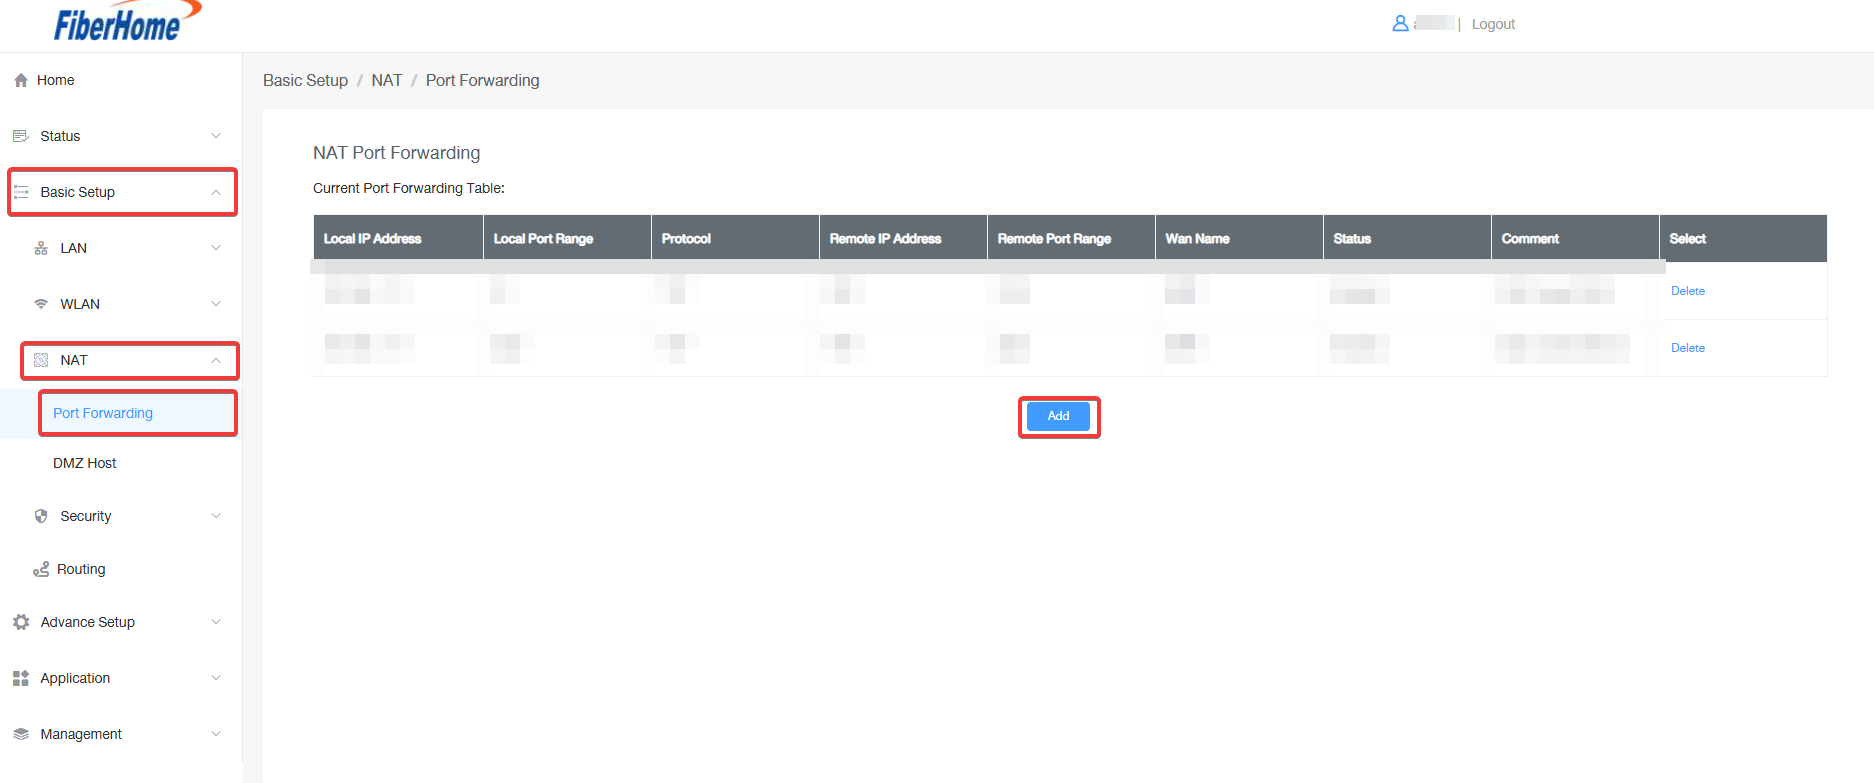This screenshot has height=783, width=1874.
Task: Click the Management layers icon
Action: [21, 734]
